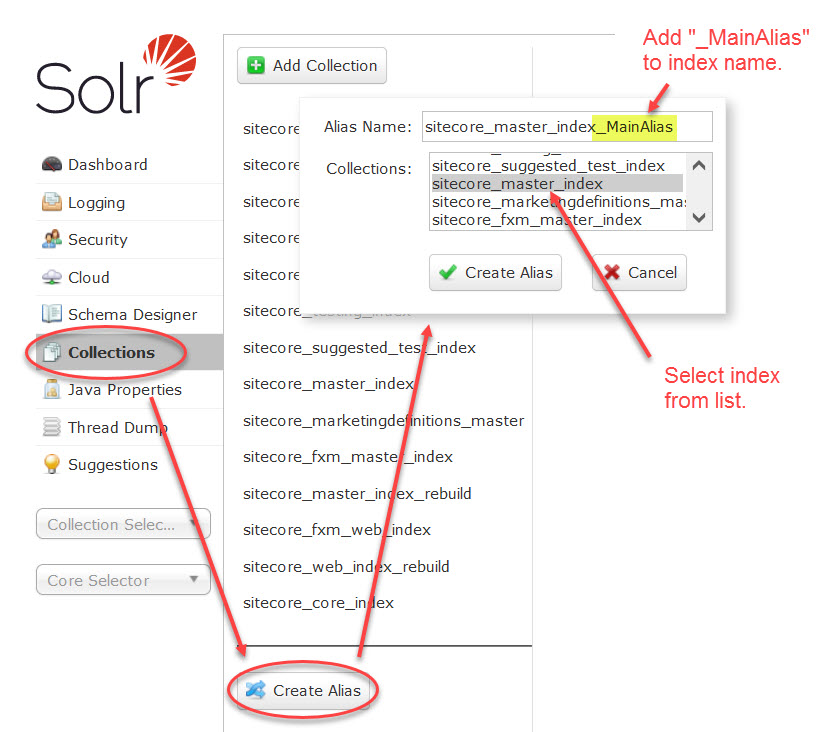Click the Collections documents icon
This screenshot has height=732, width=833.
point(52,352)
